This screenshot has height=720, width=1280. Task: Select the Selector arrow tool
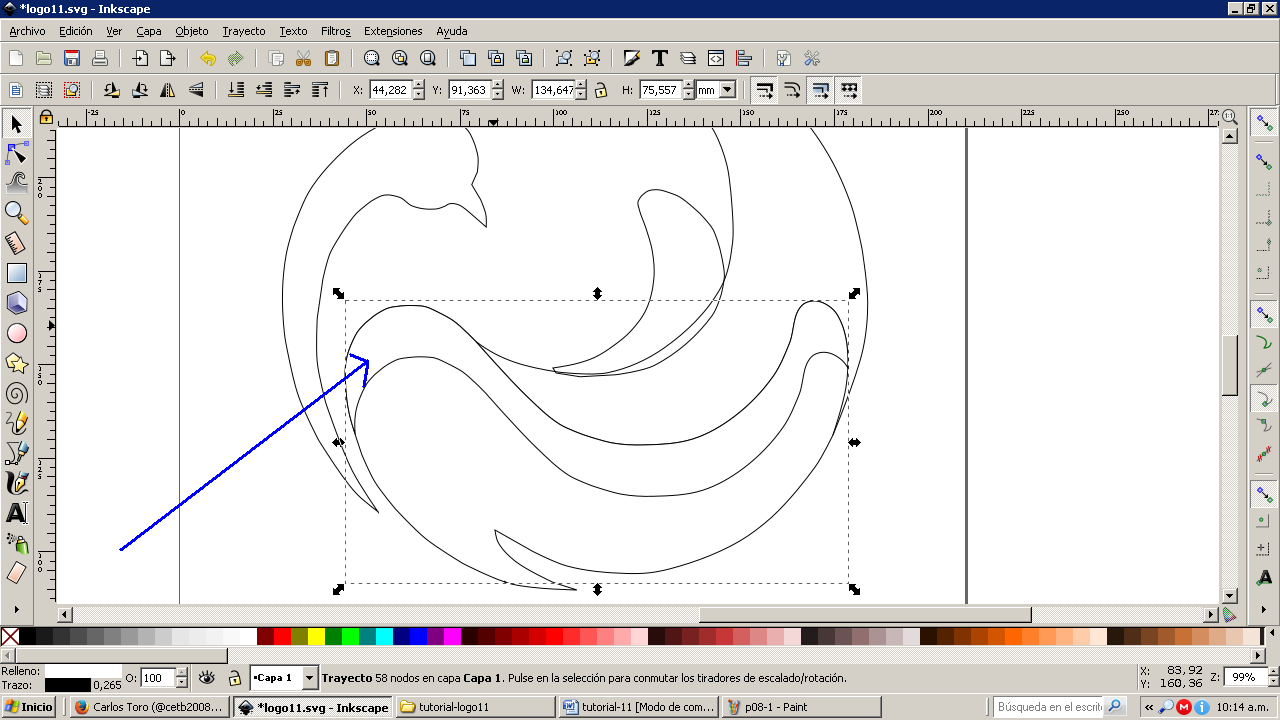(x=16, y=124)
